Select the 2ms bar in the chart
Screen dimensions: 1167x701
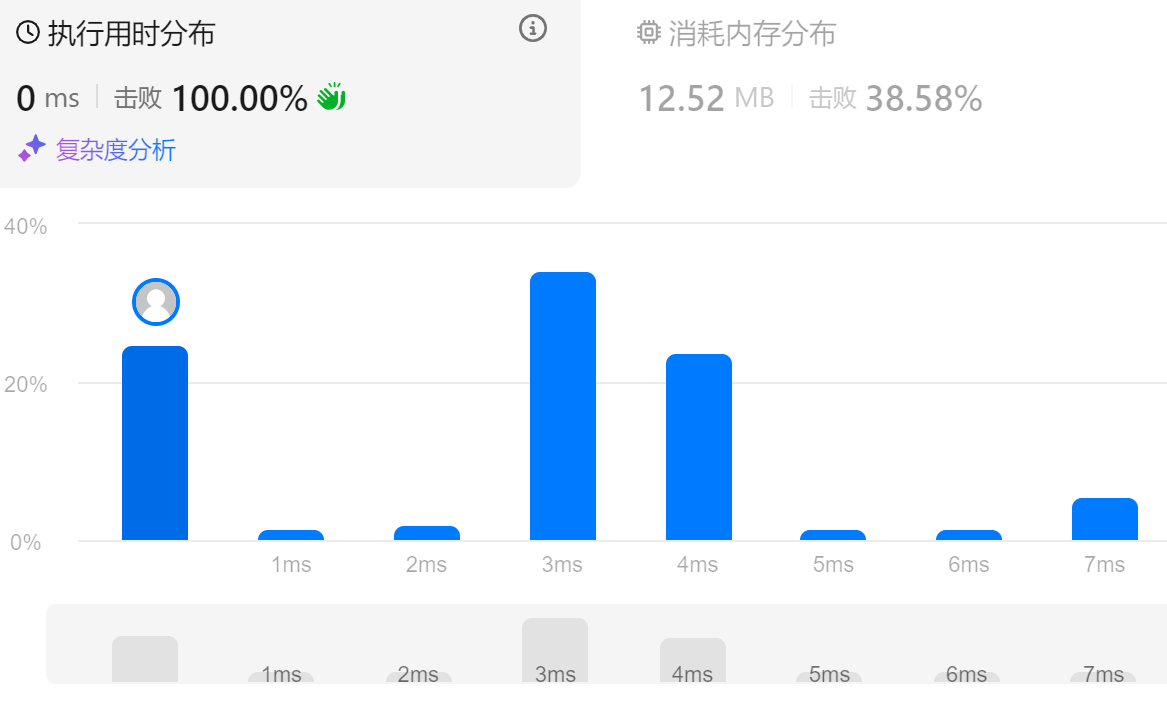click(x=426, y=533)
